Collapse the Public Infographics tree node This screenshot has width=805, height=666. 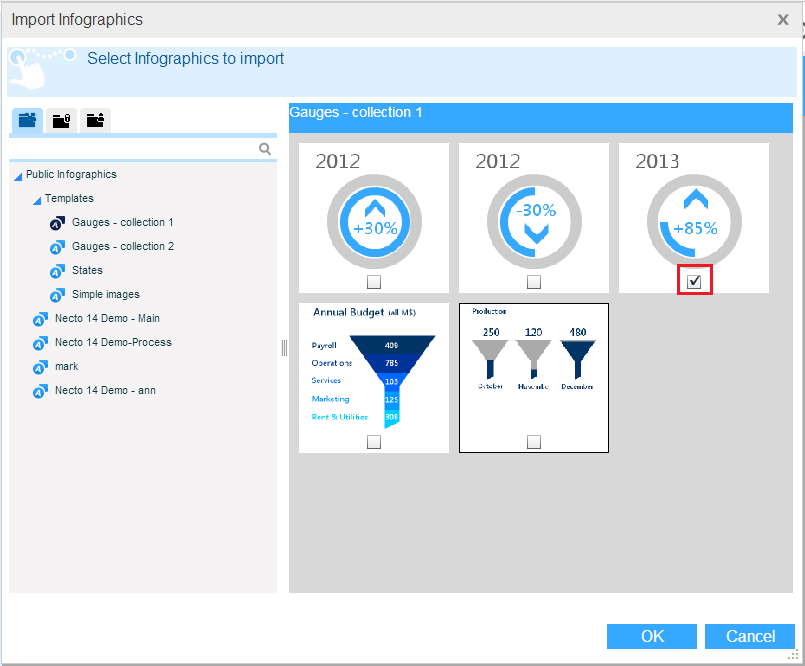coord(18,177)
